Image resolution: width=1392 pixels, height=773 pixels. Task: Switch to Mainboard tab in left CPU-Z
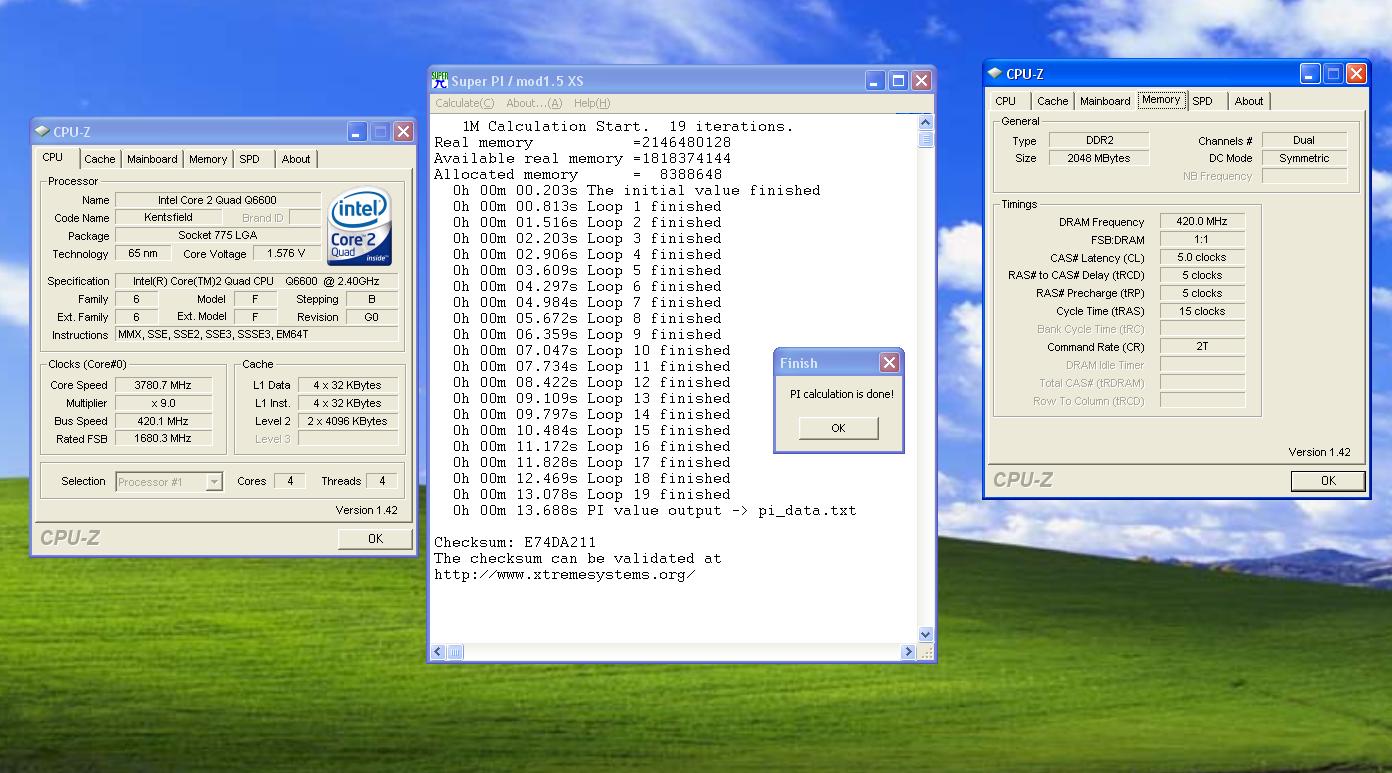coord(152,159)
